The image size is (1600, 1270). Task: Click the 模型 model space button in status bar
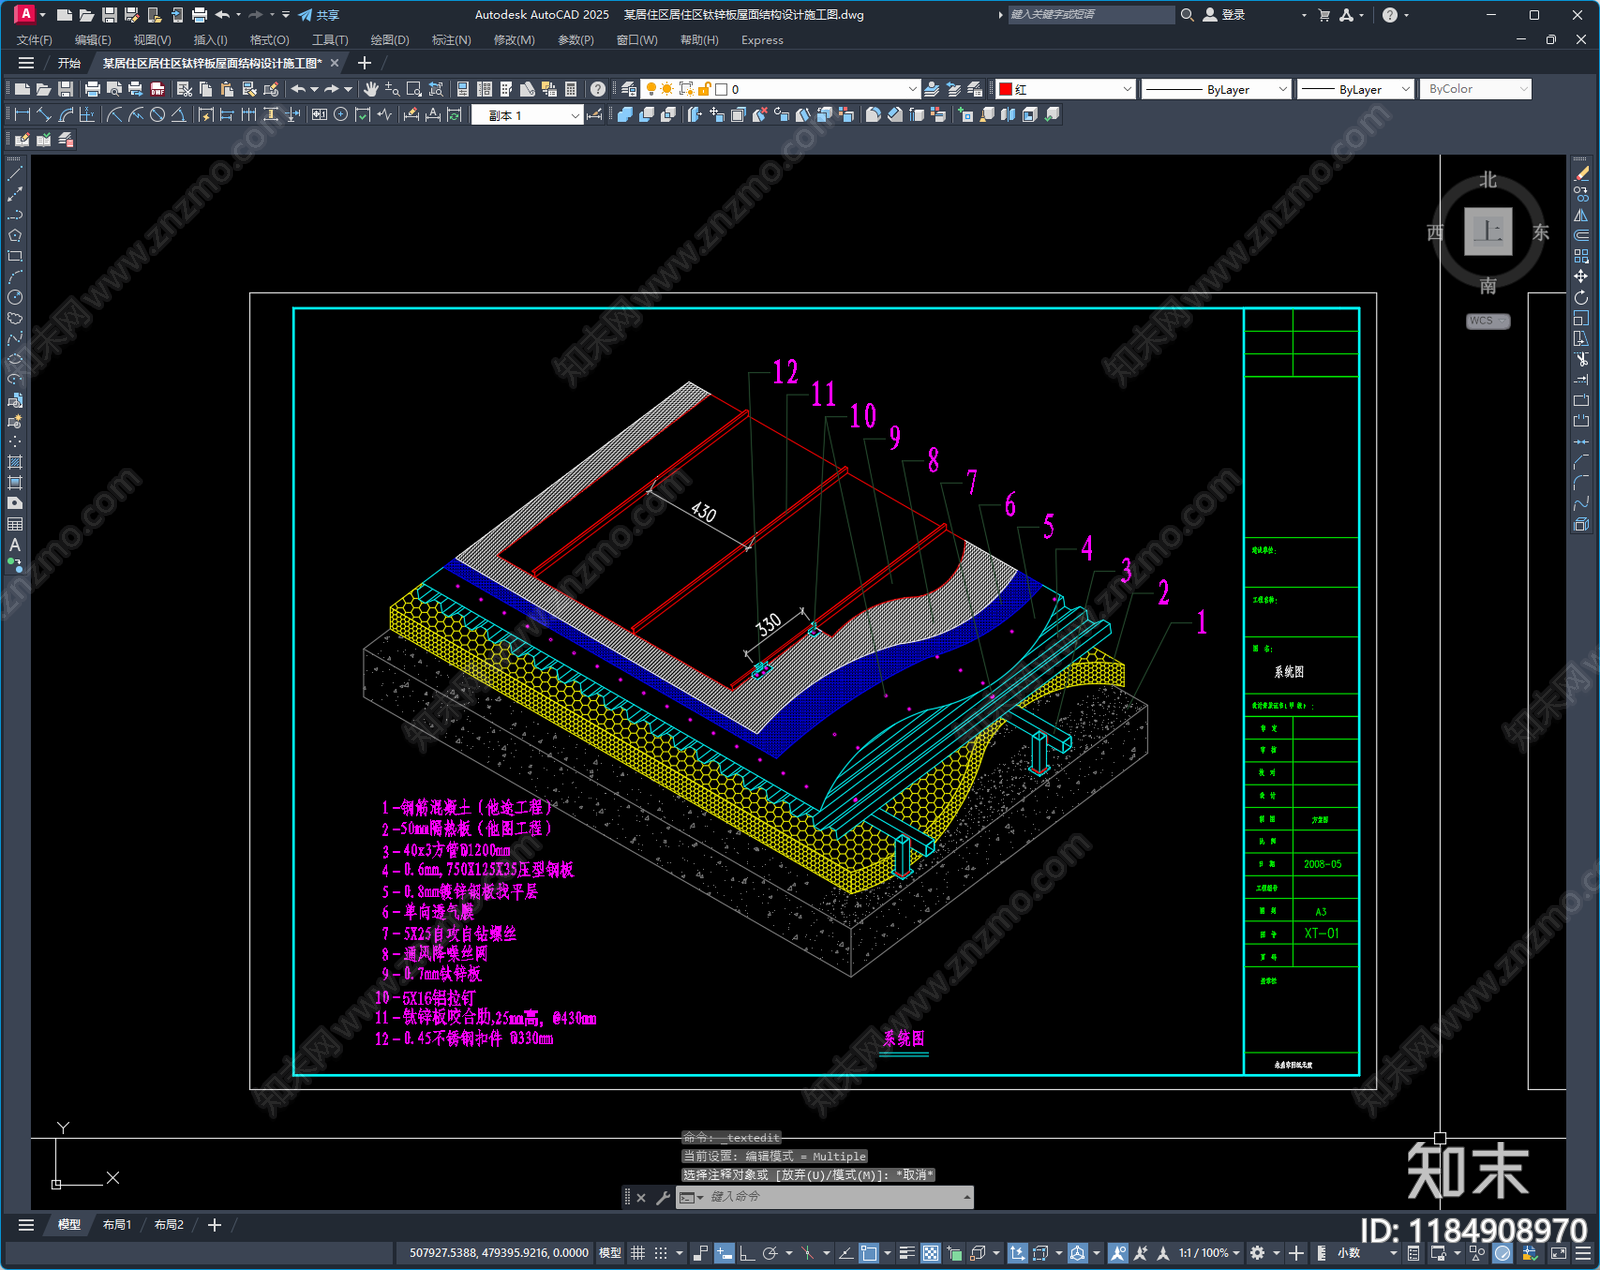(x=610, y=1253)
